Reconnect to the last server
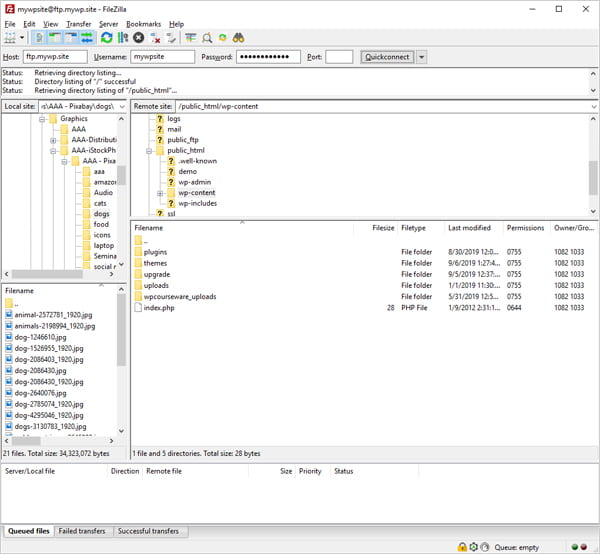This screenshot has height=554, width=600. pos(171,37)
